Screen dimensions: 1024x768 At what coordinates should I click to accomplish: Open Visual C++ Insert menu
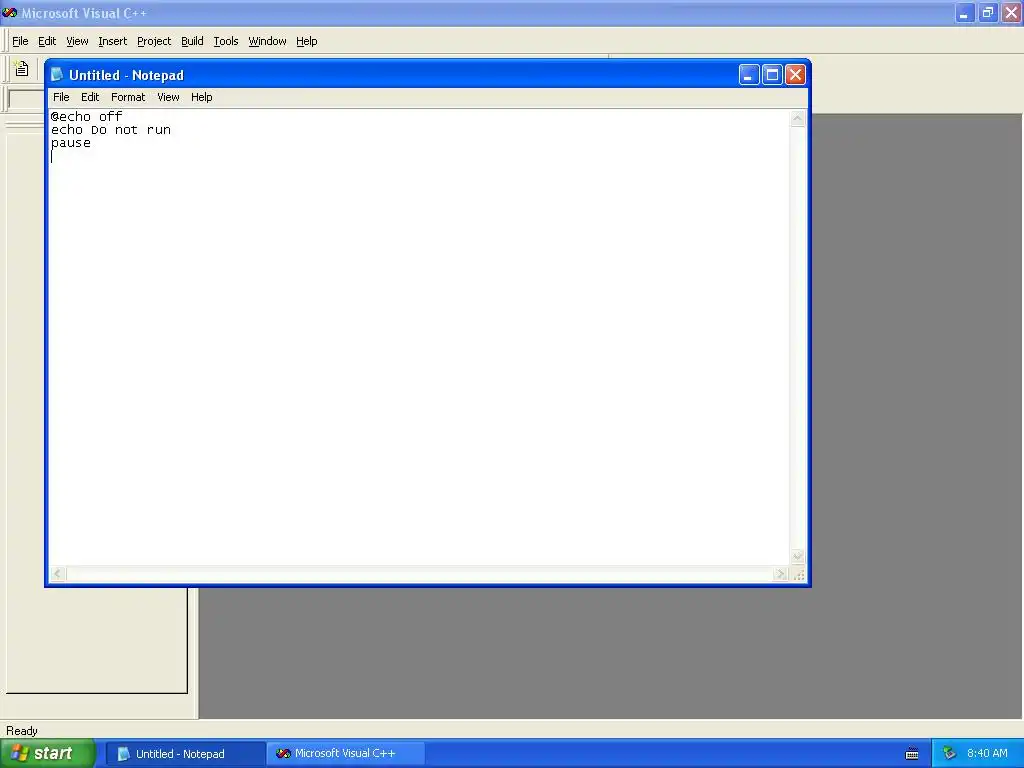(x=112, y=41)
